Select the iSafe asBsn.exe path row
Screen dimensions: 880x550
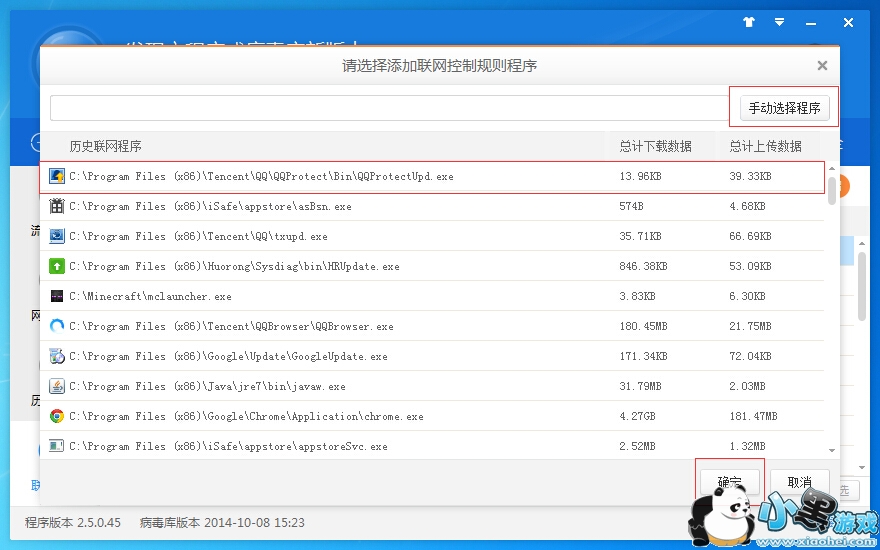click(x=432, y=206)
